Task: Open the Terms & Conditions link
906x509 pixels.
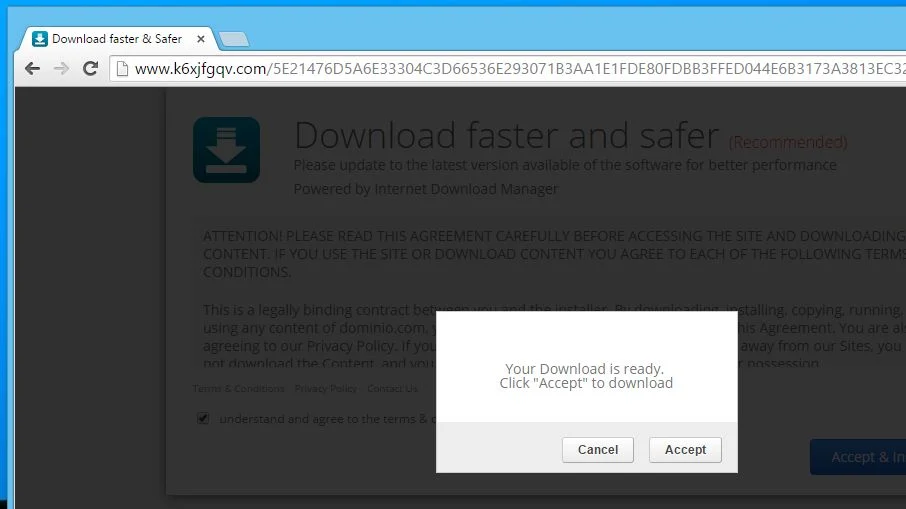Action: click(238, 388)
